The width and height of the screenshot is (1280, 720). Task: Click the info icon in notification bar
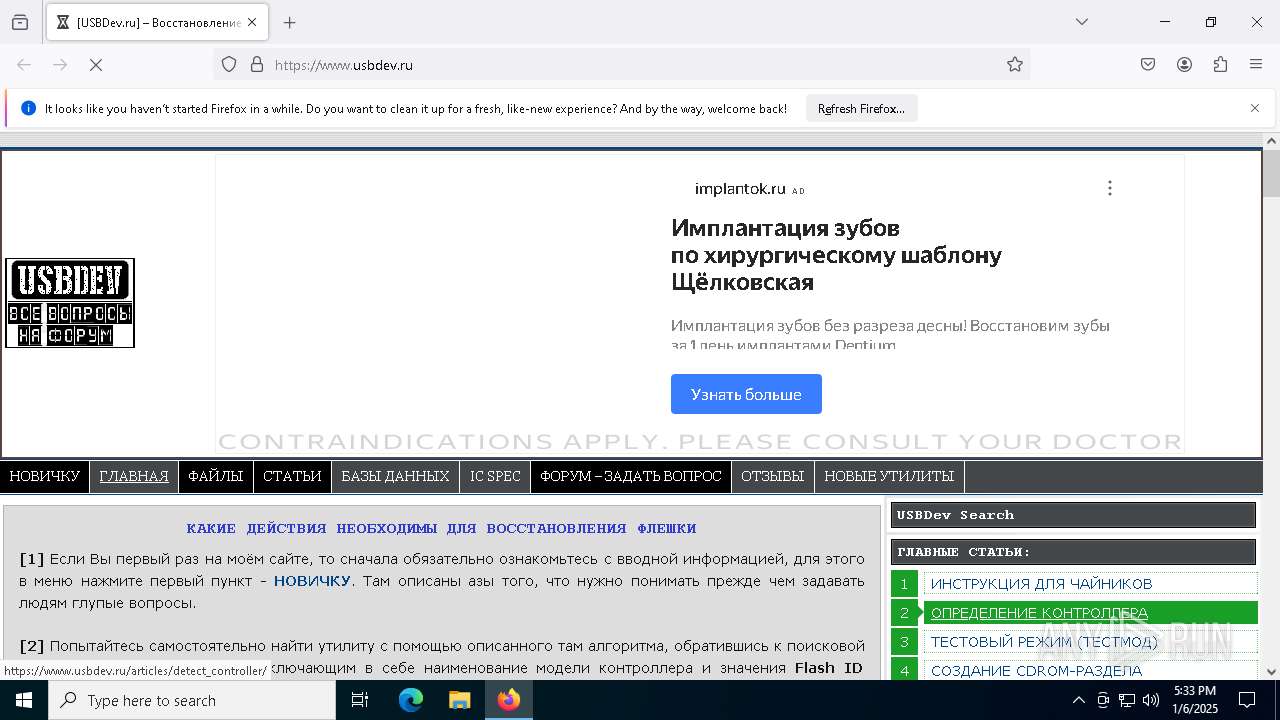point(28,108)
